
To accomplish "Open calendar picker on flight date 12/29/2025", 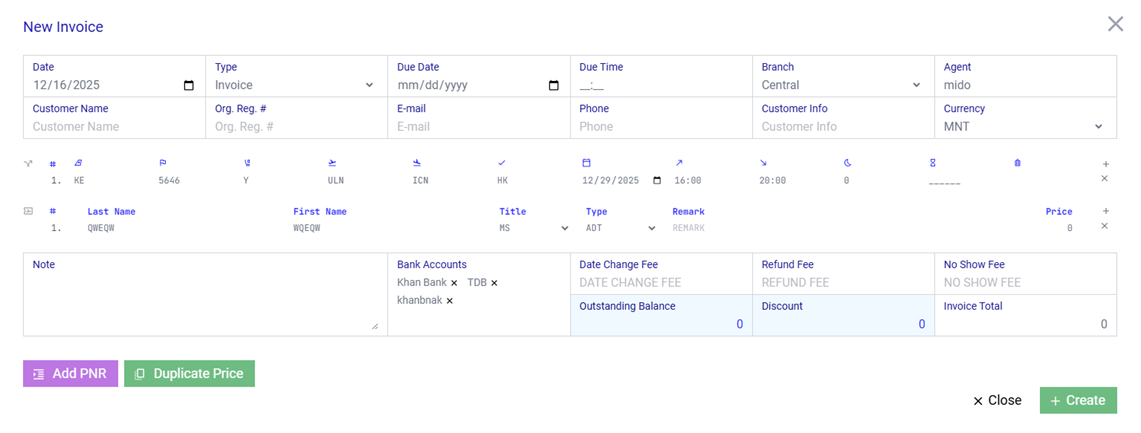I will [657, 181].
